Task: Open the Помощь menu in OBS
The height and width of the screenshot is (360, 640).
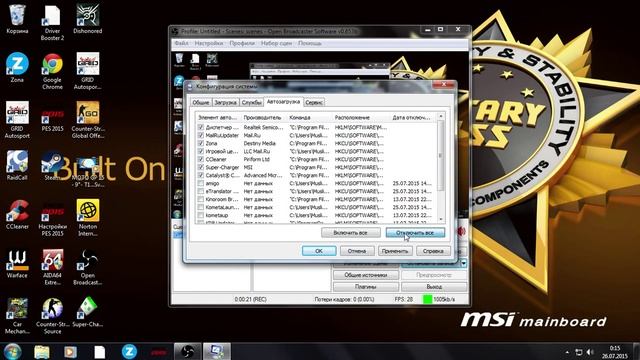Action: [x=309, y=43]
